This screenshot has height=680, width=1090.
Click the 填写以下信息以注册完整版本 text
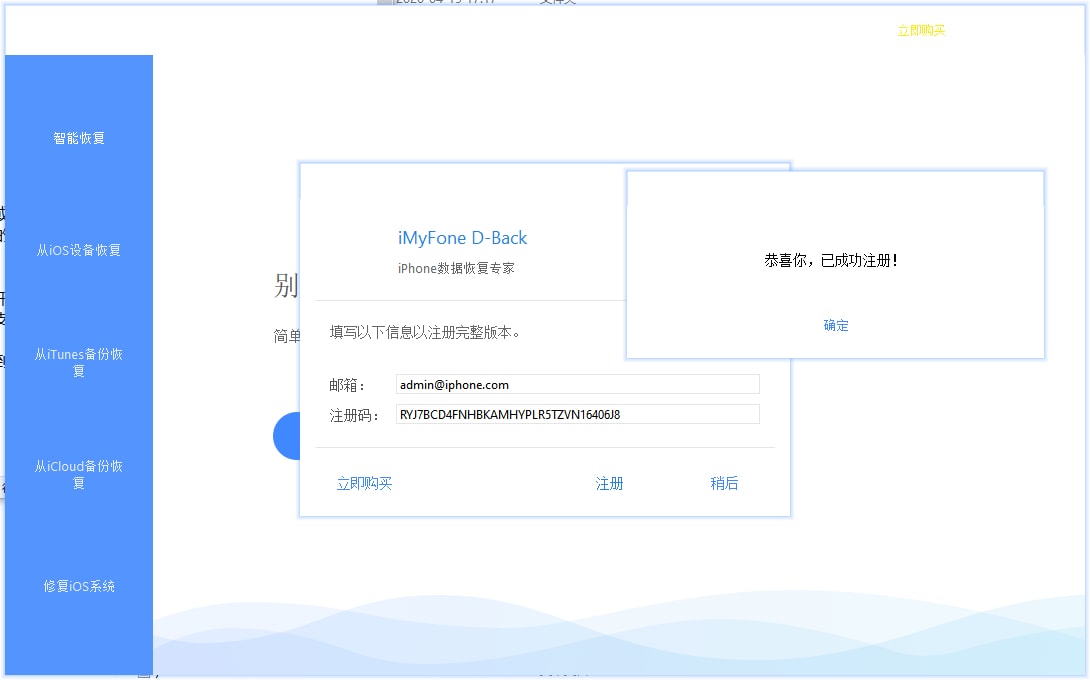click(425, 332)
